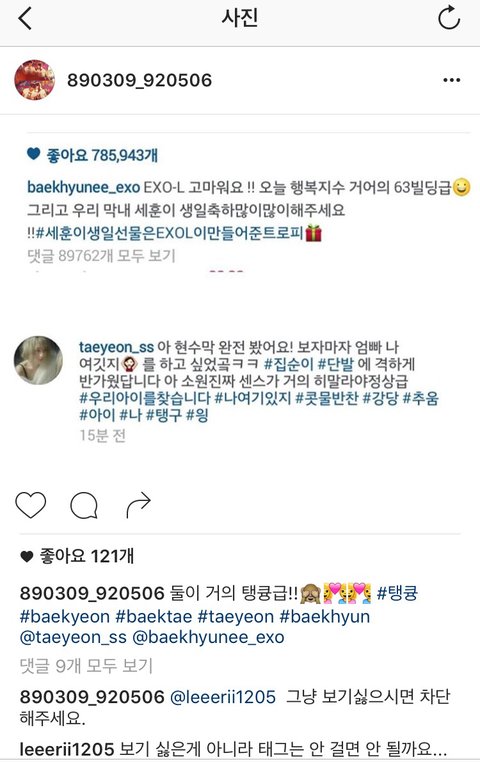Open the #baekhyun hashtag
The width and height of the screenshot is (480, 762).
click(x=325, y=616)
